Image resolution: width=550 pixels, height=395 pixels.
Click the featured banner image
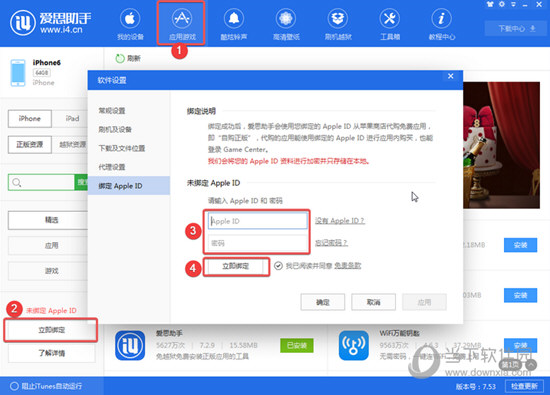(x=502, y=145)
